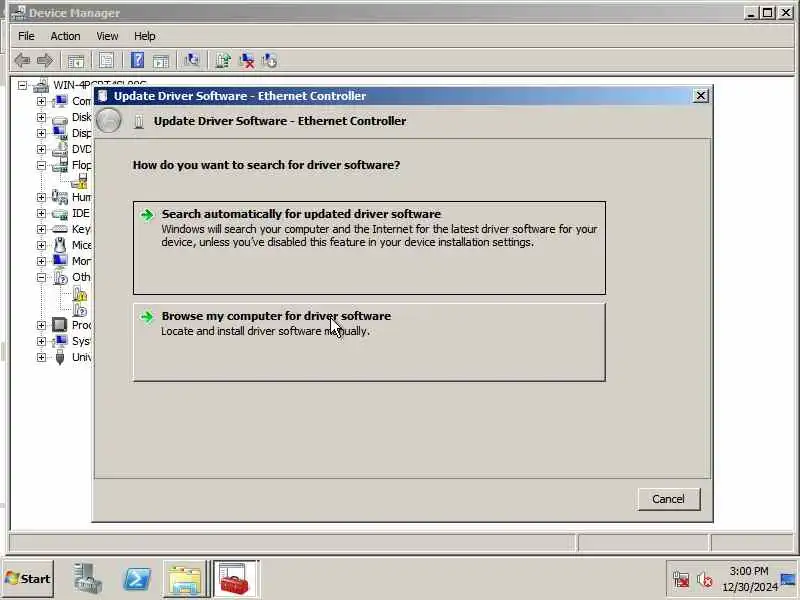
Task: Select the processor icon beside 'Proc'
Action: (60, 325)
